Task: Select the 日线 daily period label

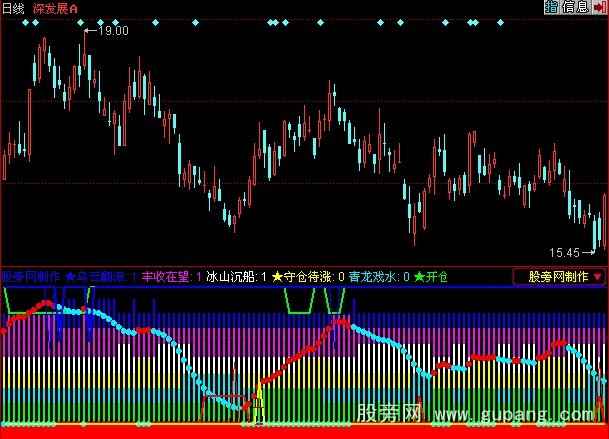Action: click(x=14, y=8)
